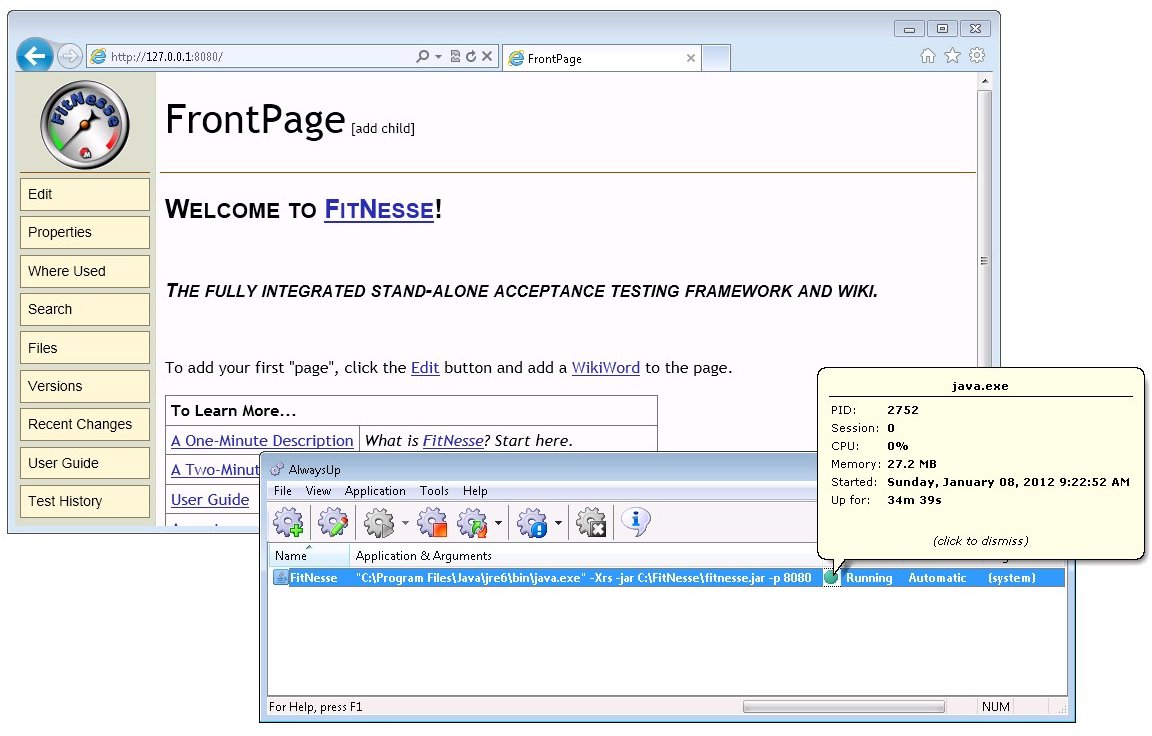Click the browser Back arrow button
The image size is (1152, 736).
point(35,55)
